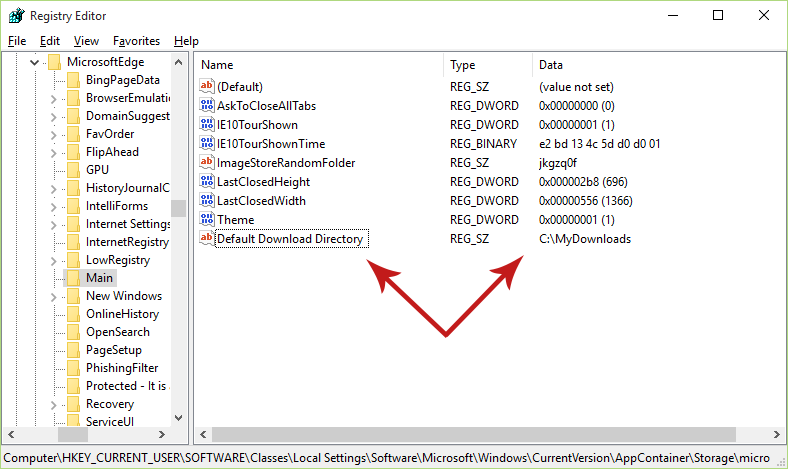Select the ServiceUI key
This screenshot has width=788, height=469.
pyautogui.click(x=110, y=421)
